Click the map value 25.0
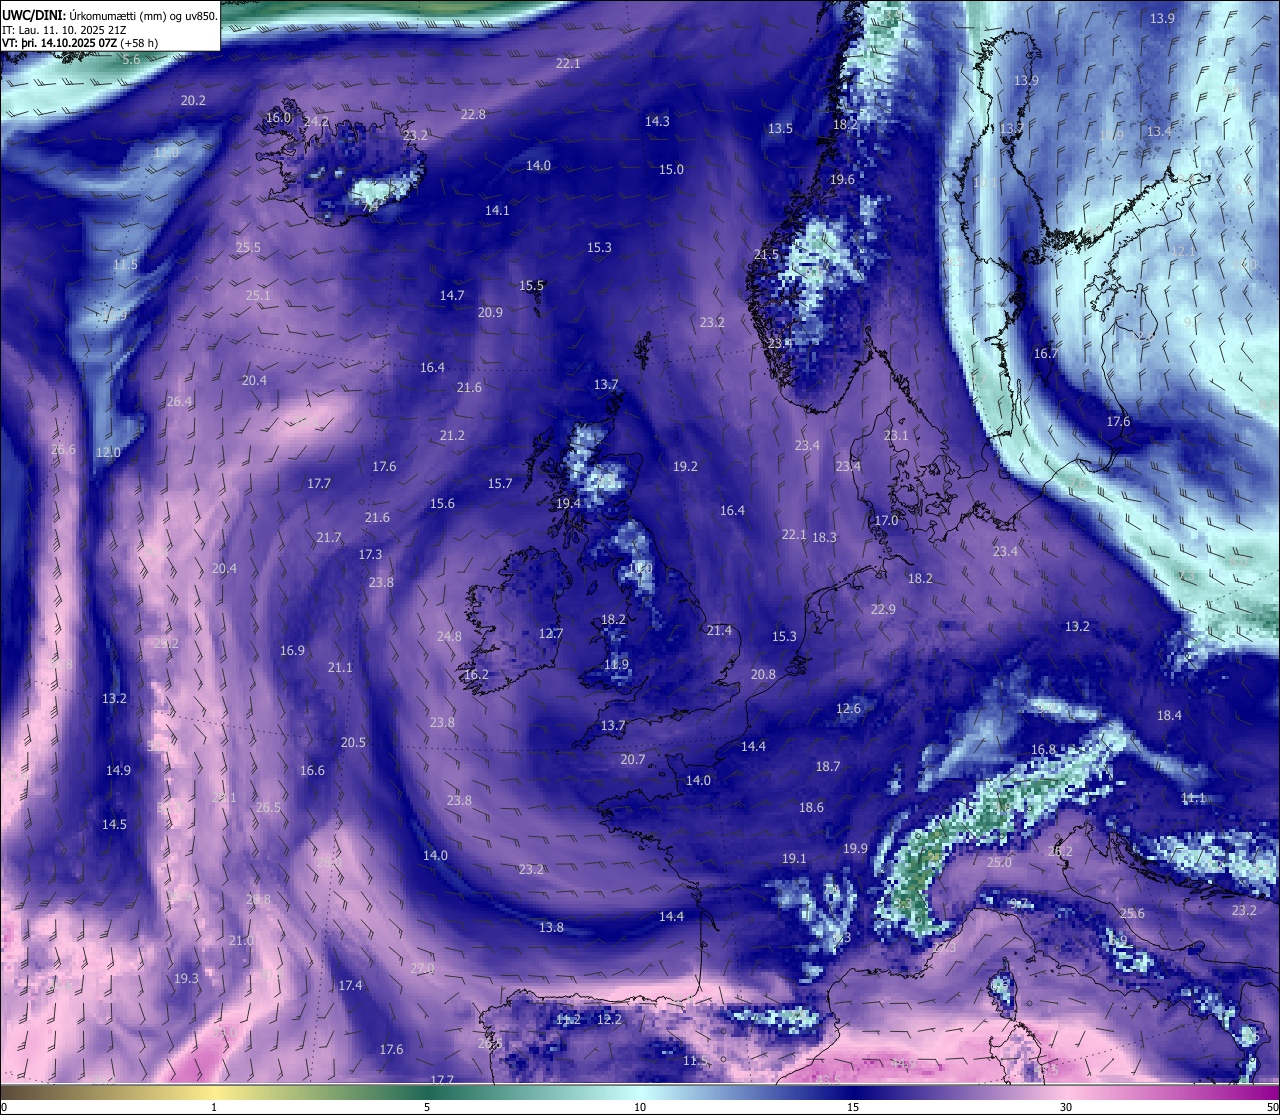Screen dimensions: 1280x1115 coord(999,863)
